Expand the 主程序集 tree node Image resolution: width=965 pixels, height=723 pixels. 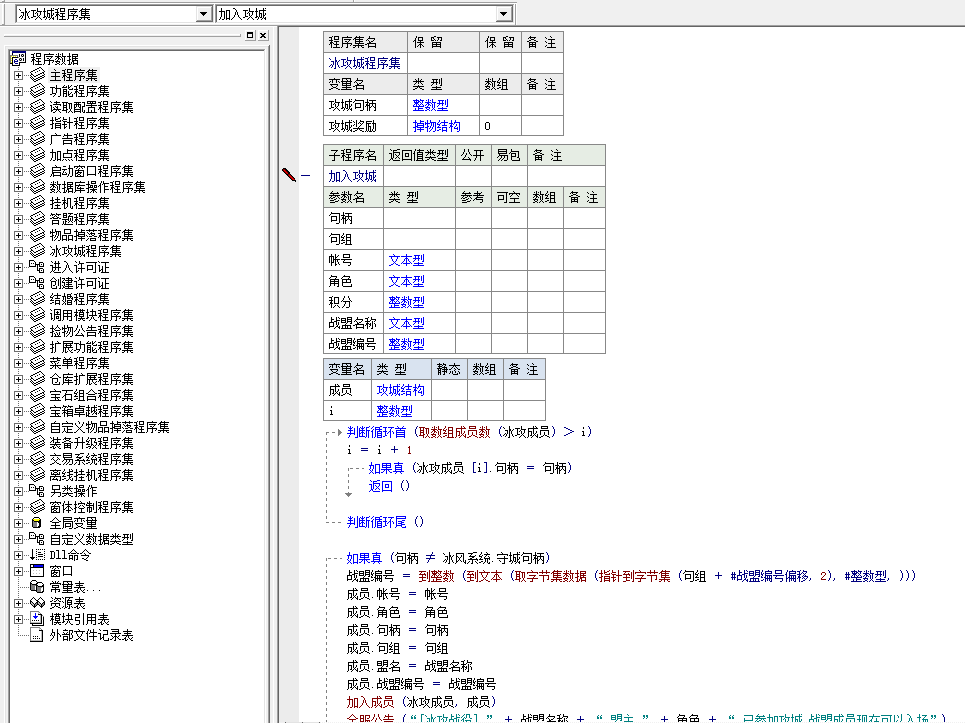click(18, 75)
